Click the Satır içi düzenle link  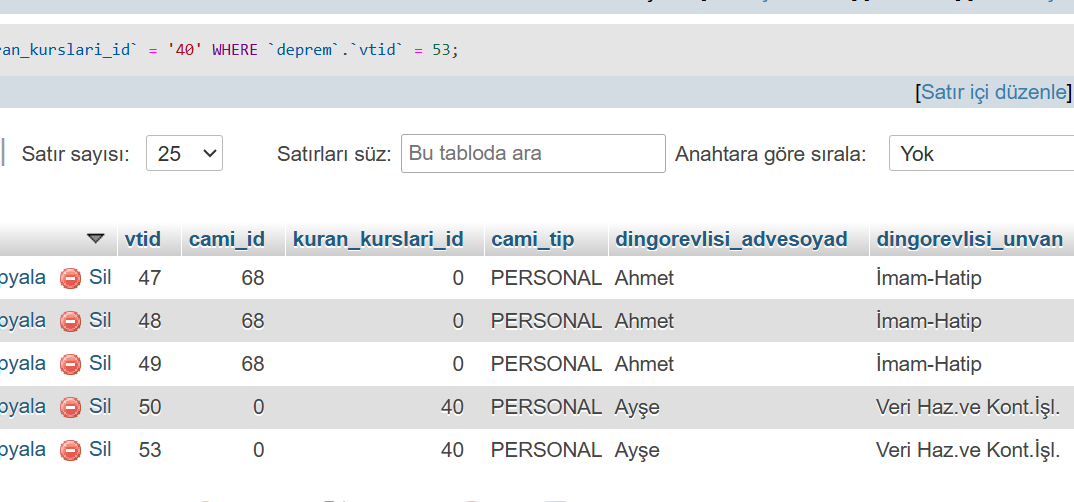pyautogui.click(x=994, y=92)
